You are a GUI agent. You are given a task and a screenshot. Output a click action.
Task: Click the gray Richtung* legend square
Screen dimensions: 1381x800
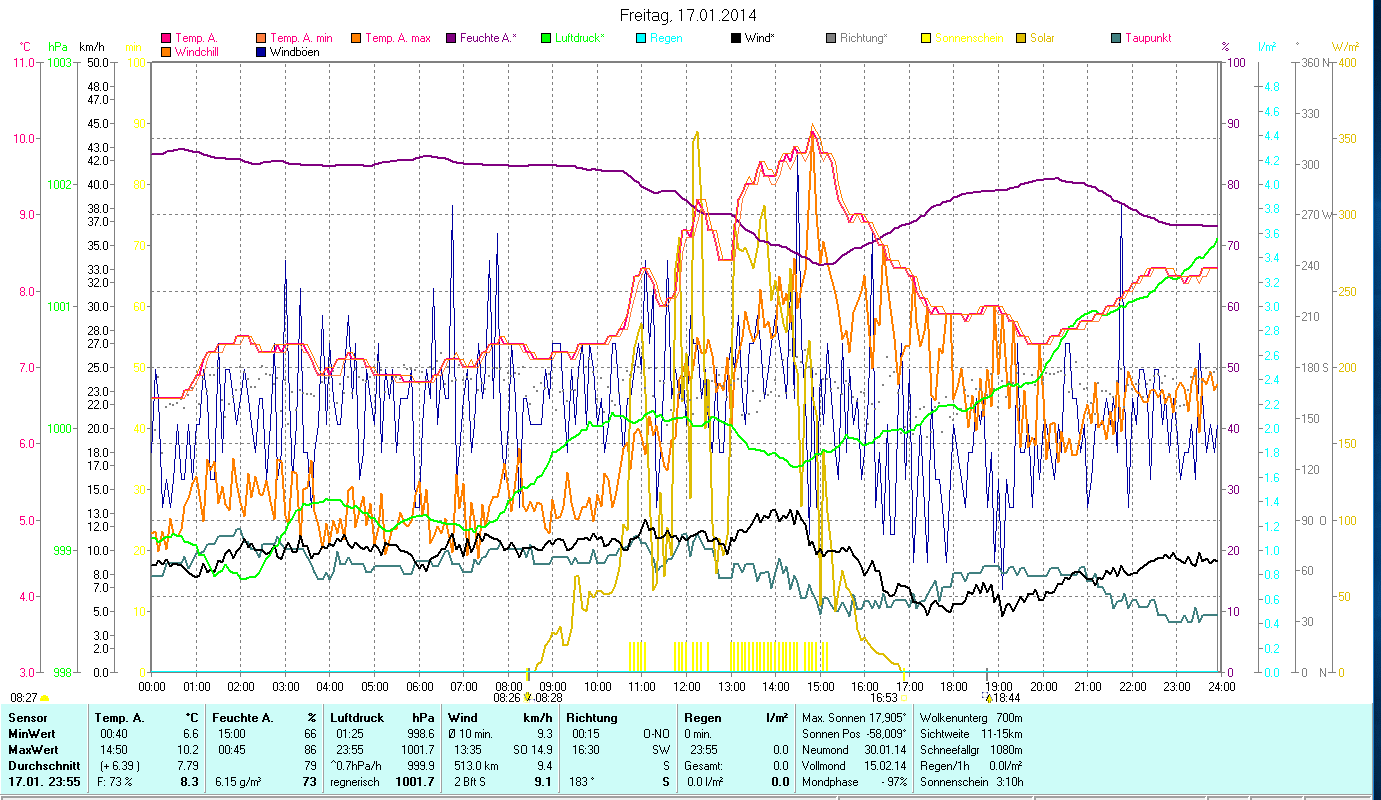pos(831,39)
